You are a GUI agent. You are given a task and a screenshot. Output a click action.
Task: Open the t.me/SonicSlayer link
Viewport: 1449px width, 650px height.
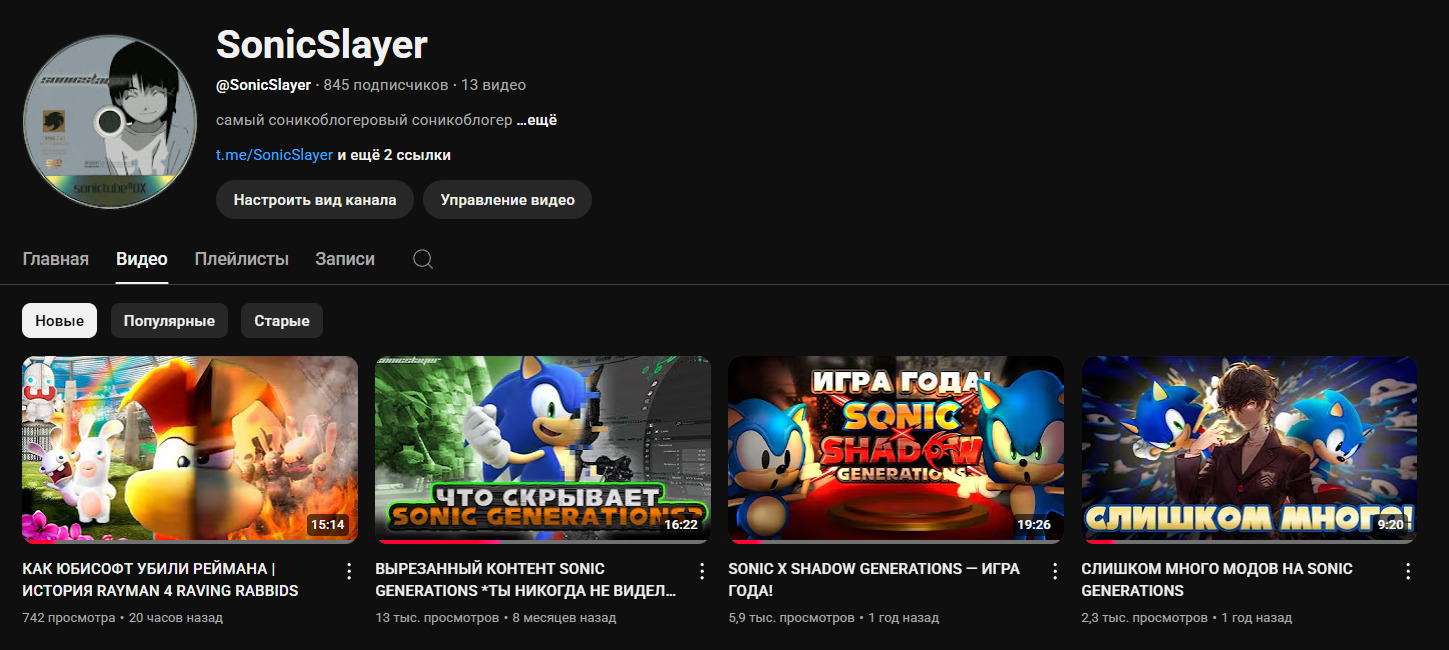275,155
